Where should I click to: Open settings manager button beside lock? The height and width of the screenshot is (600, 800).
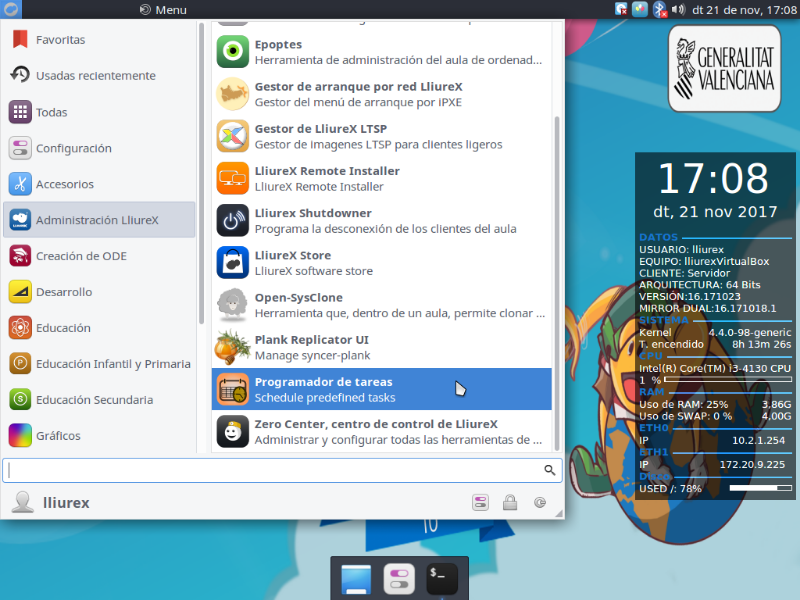(x=480, y=503)
